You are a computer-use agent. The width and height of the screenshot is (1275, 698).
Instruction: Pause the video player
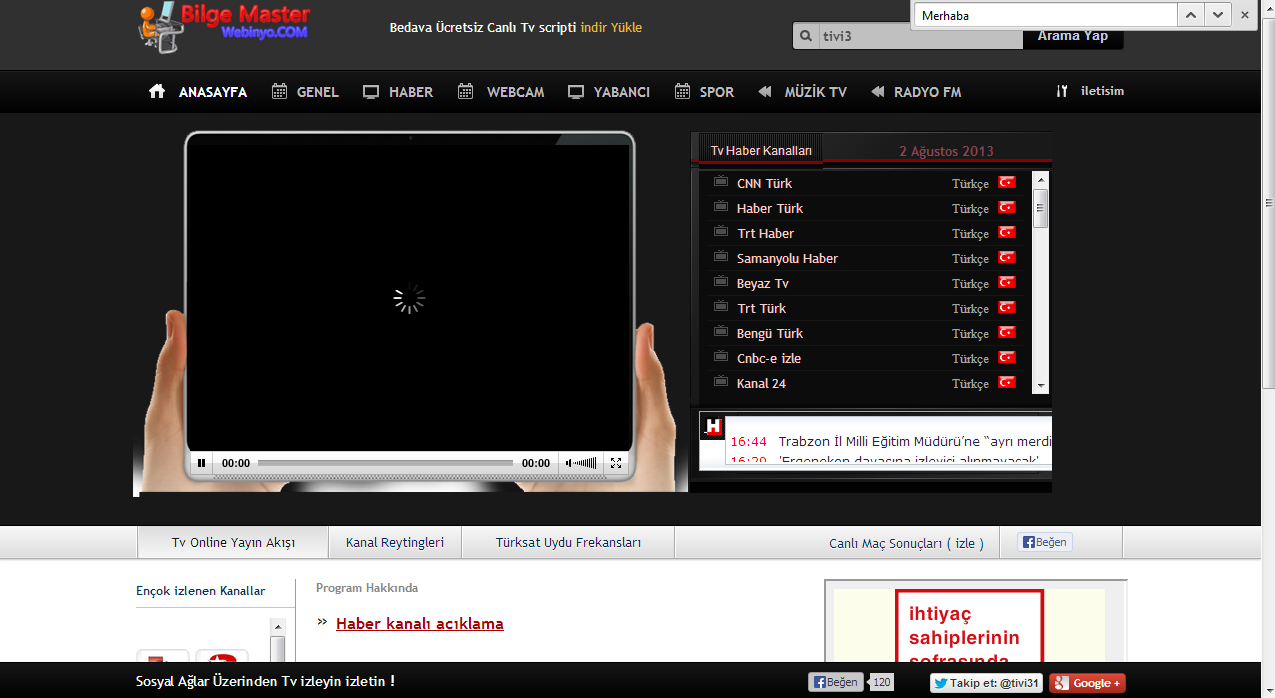(x=201, y=463)
